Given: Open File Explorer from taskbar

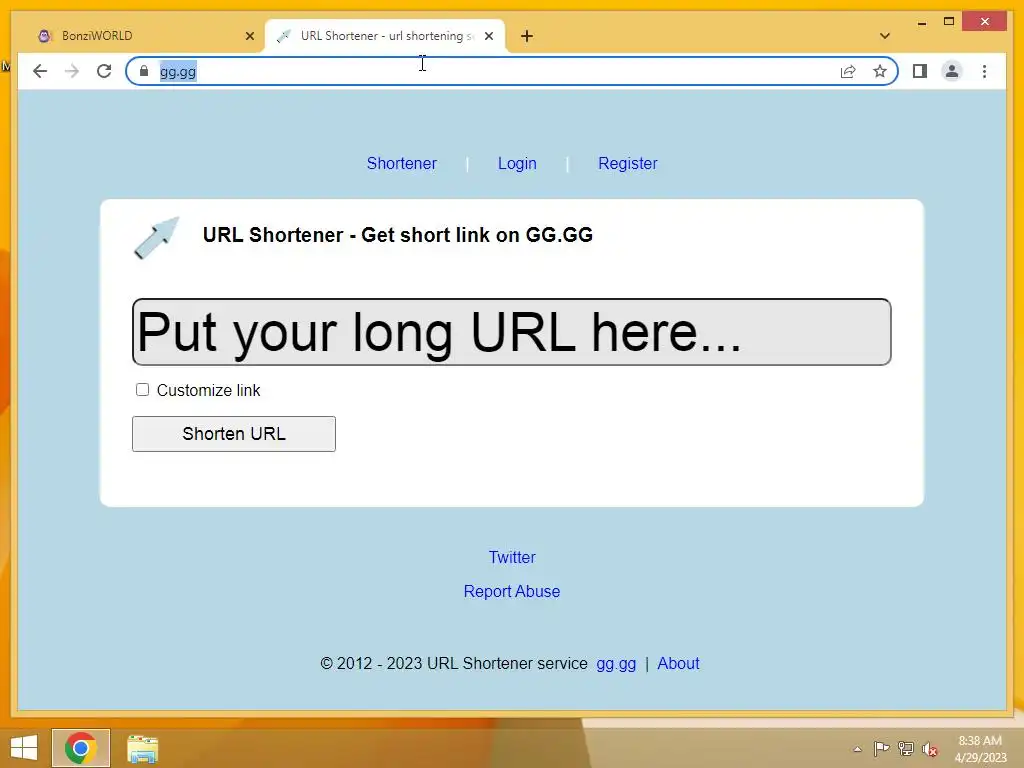Looking at the screenshot, I should click(x=142, y=748).
